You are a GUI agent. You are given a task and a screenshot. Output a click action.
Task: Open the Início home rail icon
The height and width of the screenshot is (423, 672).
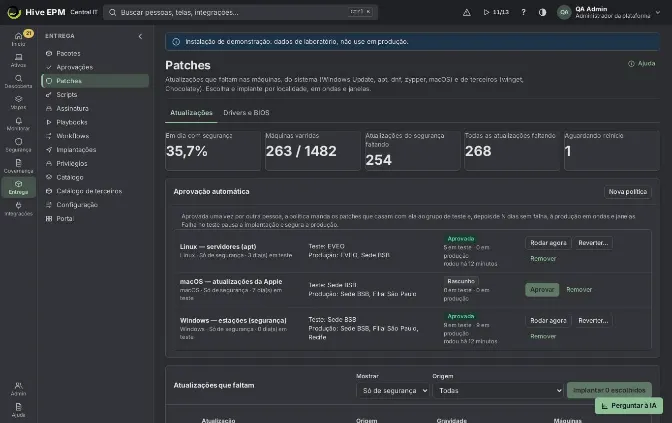18,39
